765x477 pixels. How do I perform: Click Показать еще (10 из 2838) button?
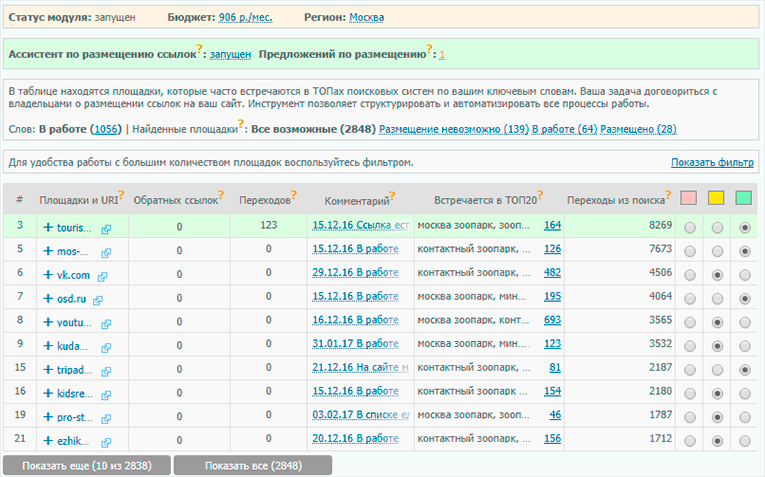click(x=87, y=466)
